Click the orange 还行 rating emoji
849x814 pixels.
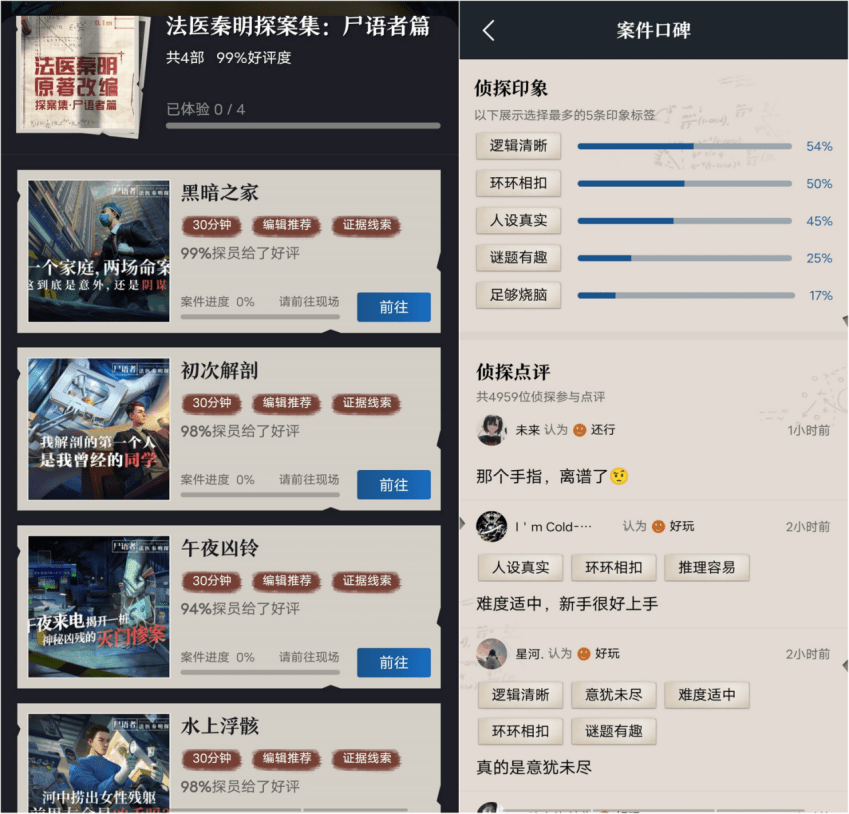tap(579, 430)
